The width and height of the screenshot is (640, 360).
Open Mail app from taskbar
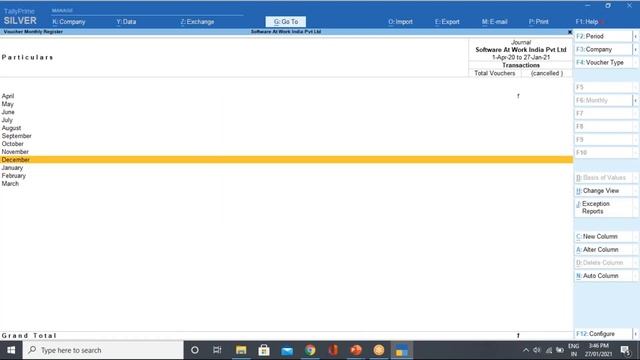tap(287, 350)
